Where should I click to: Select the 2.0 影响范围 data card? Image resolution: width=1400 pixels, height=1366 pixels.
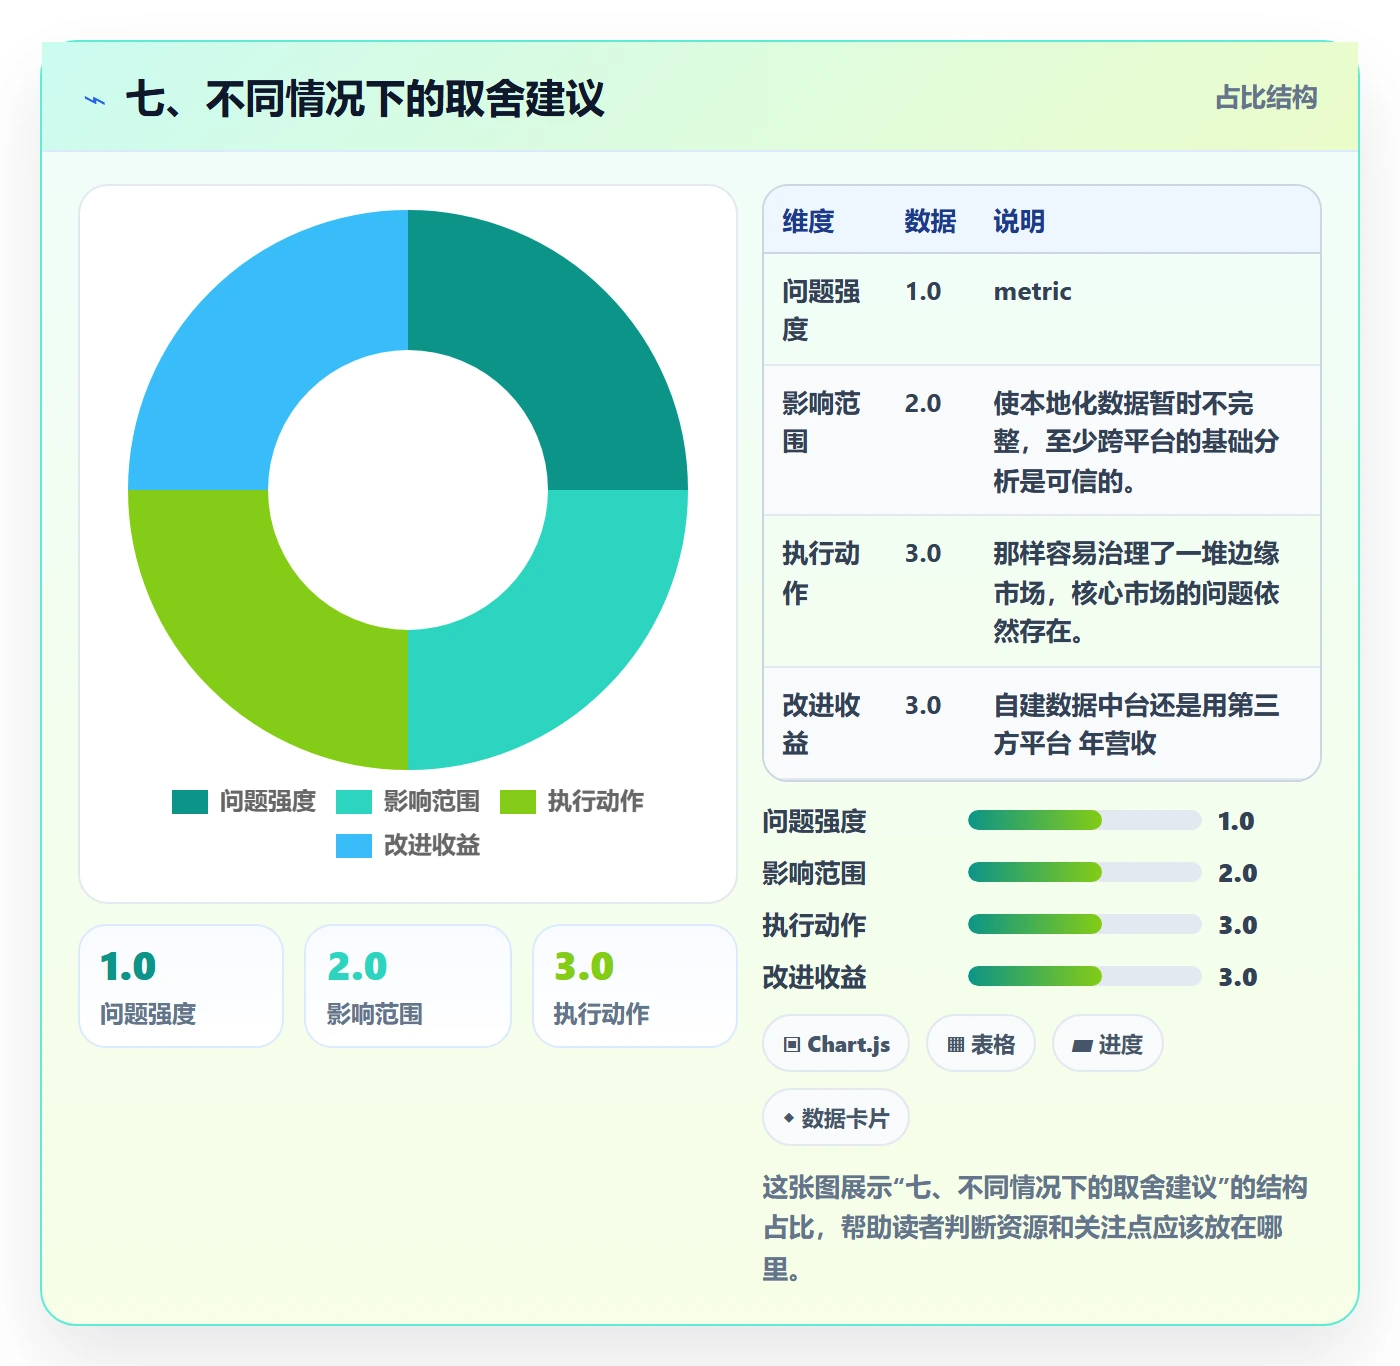click(408, 986)
